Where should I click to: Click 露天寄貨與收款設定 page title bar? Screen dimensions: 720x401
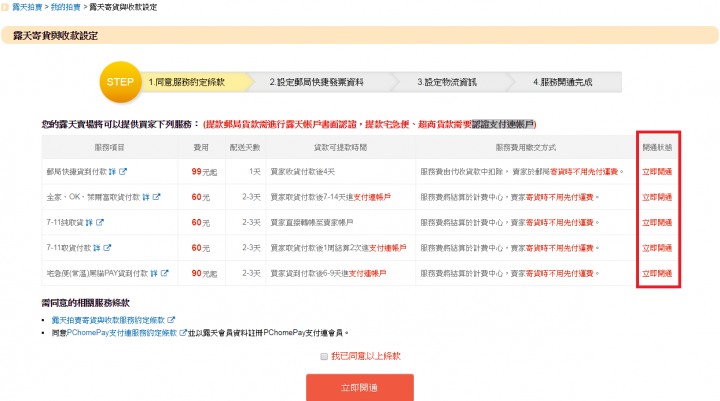(360, 35)
